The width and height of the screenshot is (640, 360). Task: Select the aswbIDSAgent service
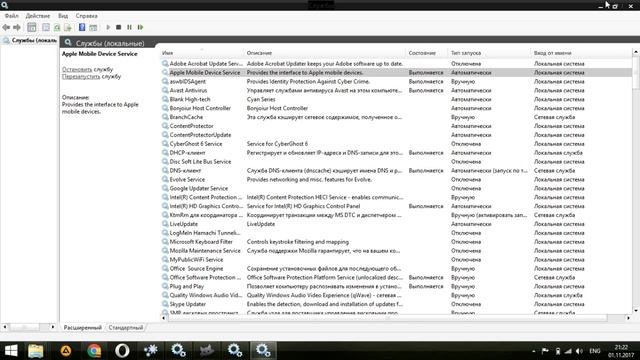187,82
